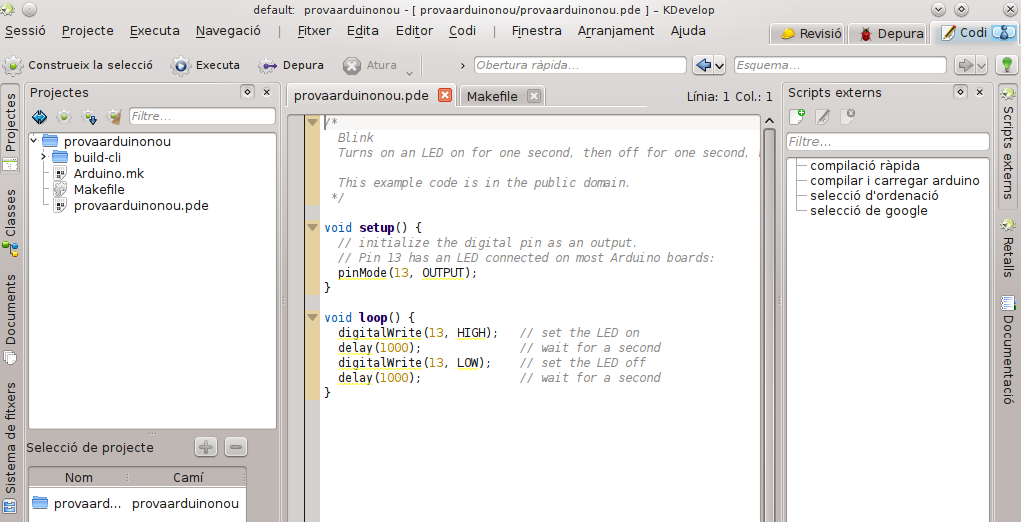Select compilació ràpida script
This screenshot has height=522, width=1021.
865,166
